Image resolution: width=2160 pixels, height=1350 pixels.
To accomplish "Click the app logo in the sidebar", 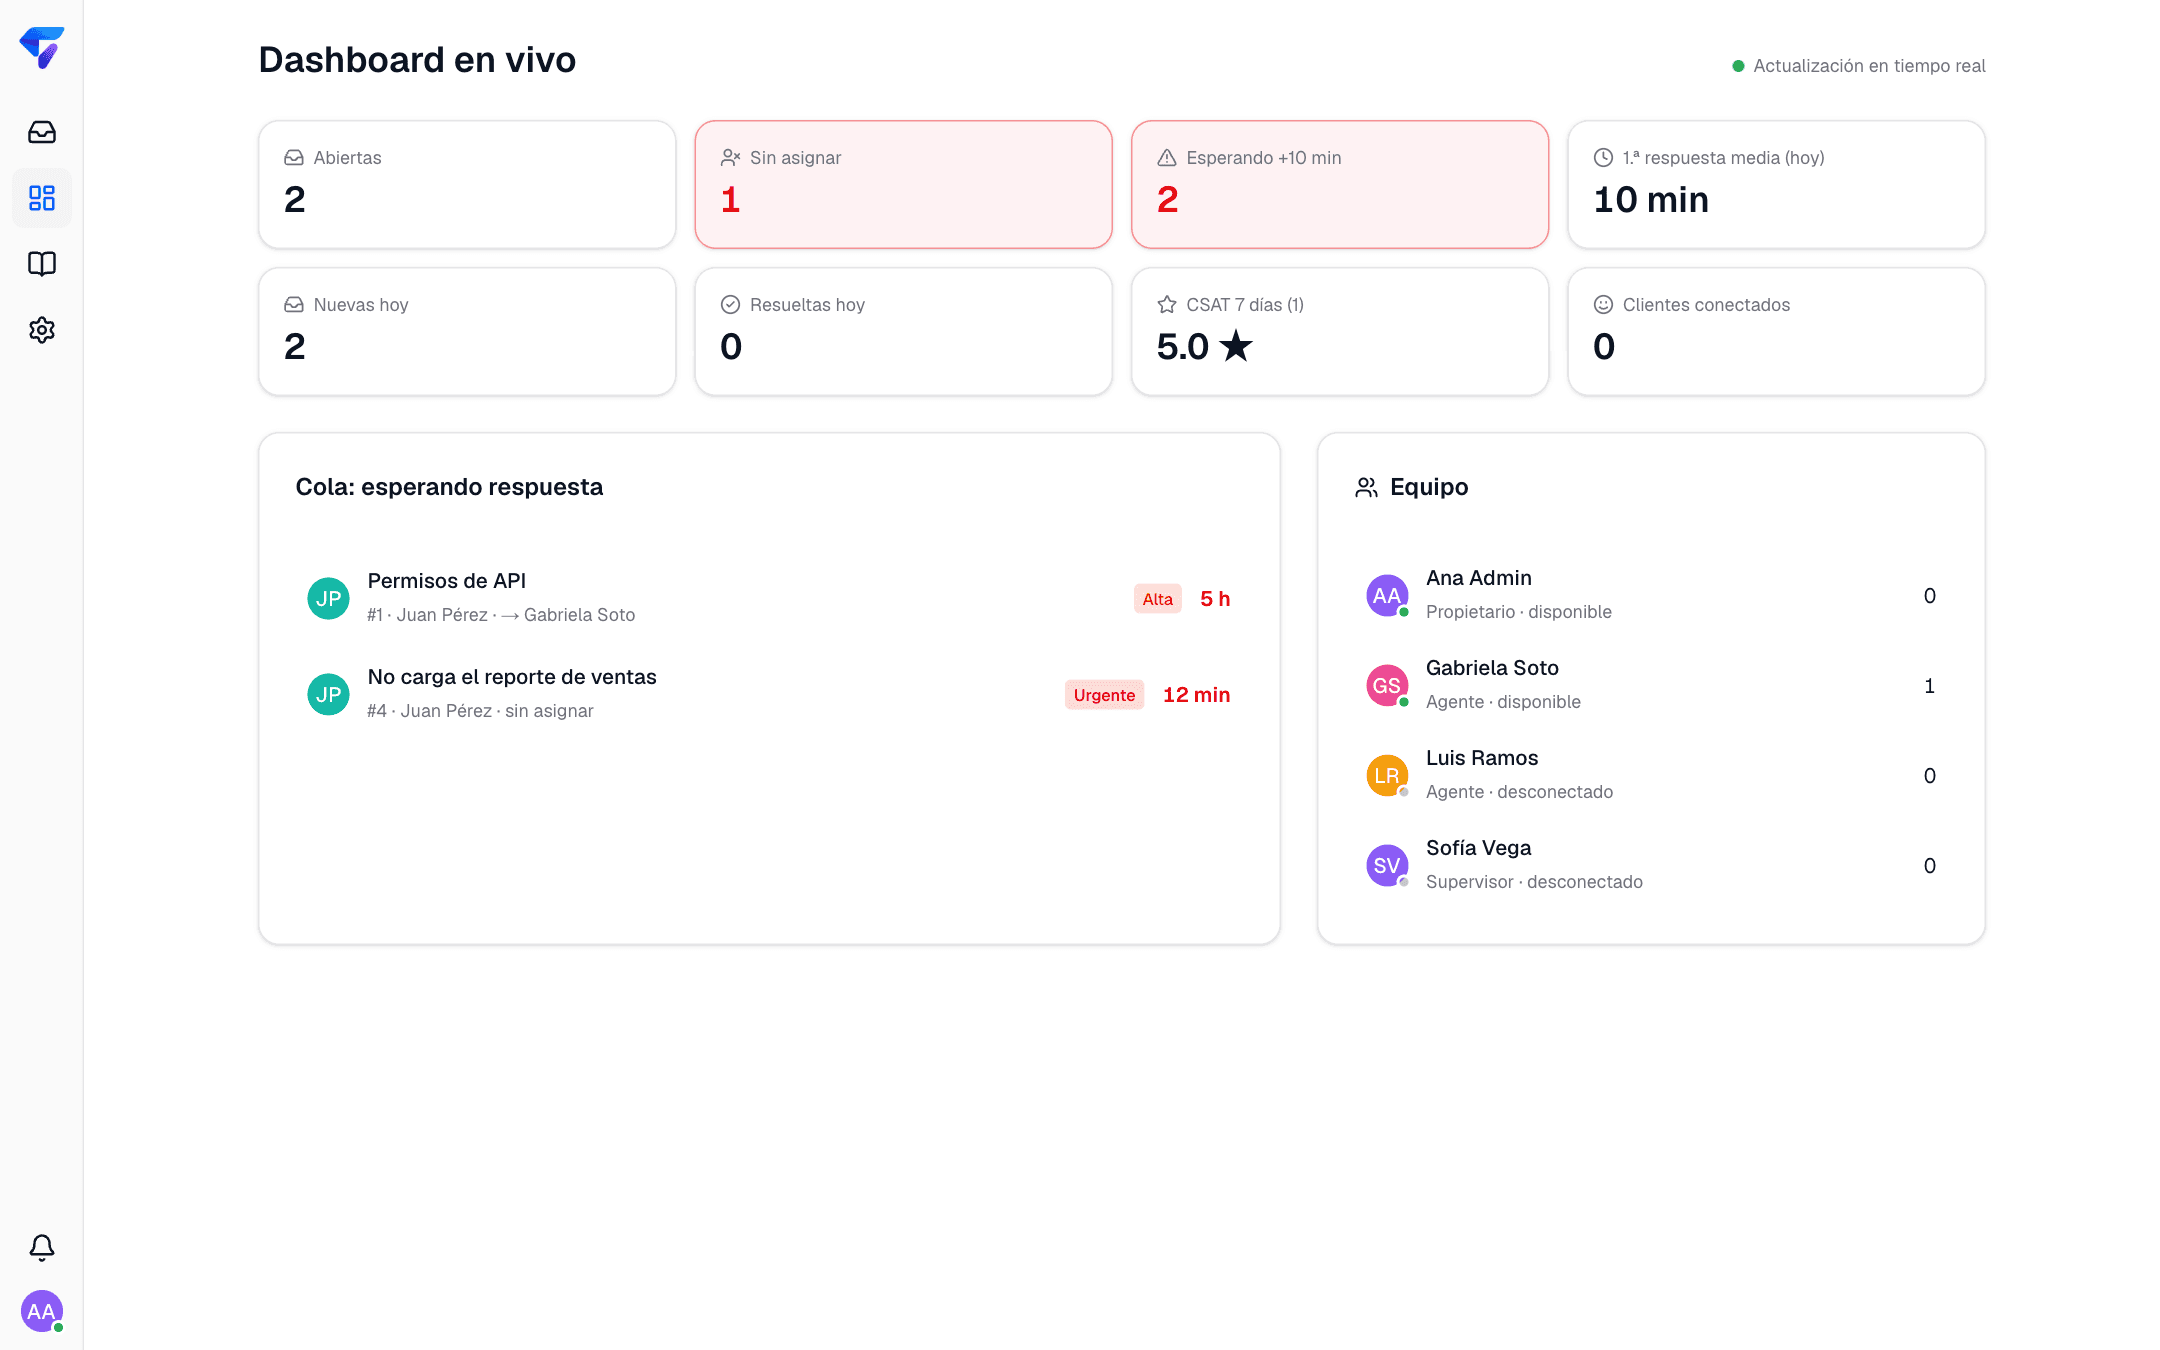I will pos(42,47).
